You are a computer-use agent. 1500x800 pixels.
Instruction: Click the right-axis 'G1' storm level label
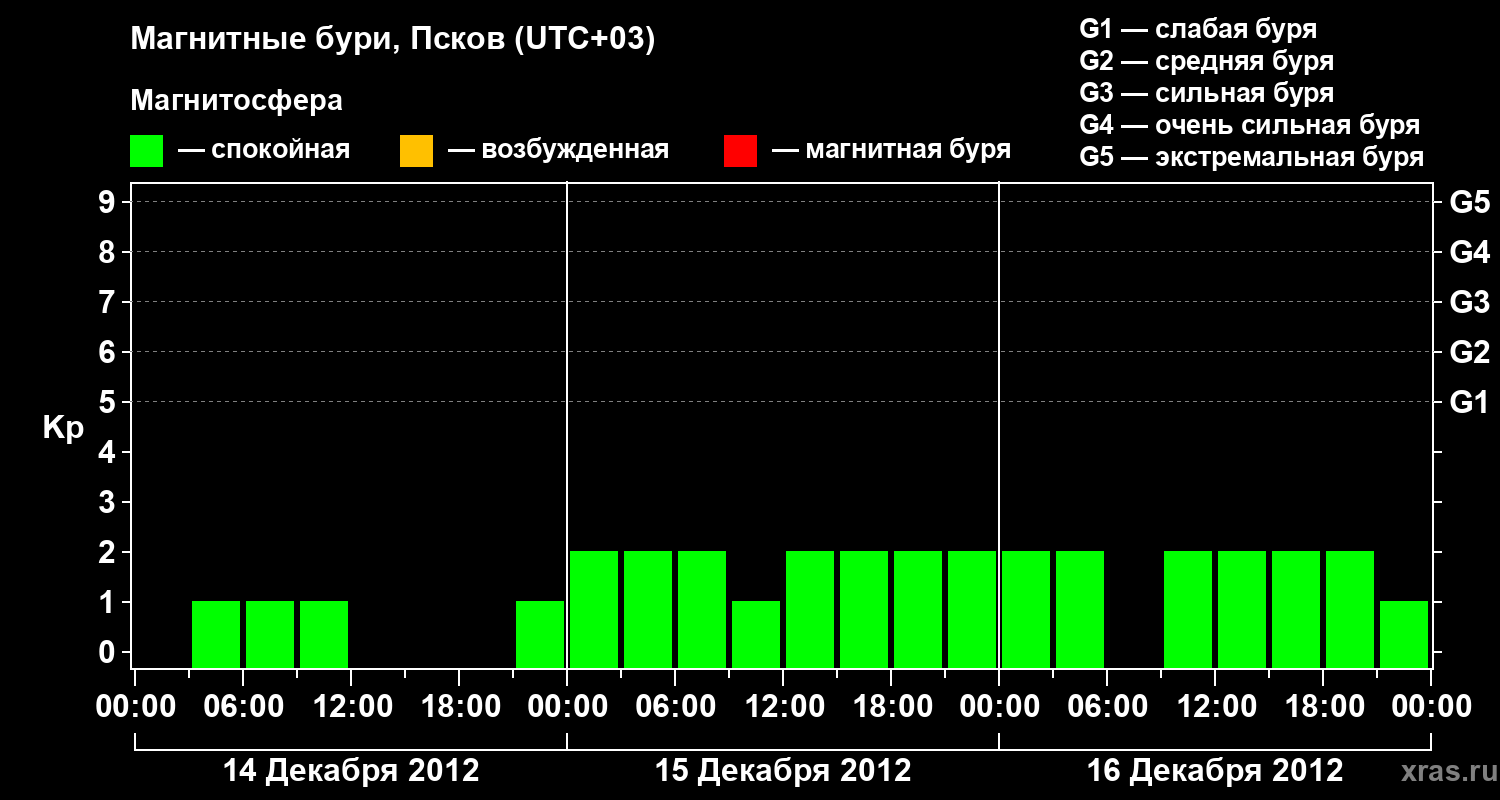click(1469, 402)
